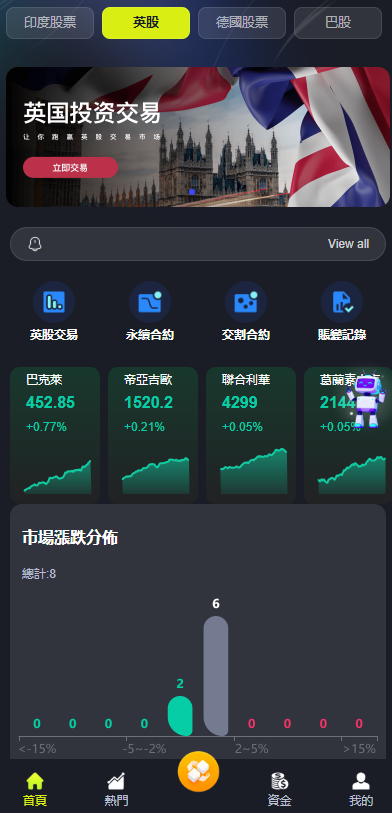Open 我的 profile person icon
Image resolution: width=392 pixels, height=813 pixels.
click(x=361, y=780)
